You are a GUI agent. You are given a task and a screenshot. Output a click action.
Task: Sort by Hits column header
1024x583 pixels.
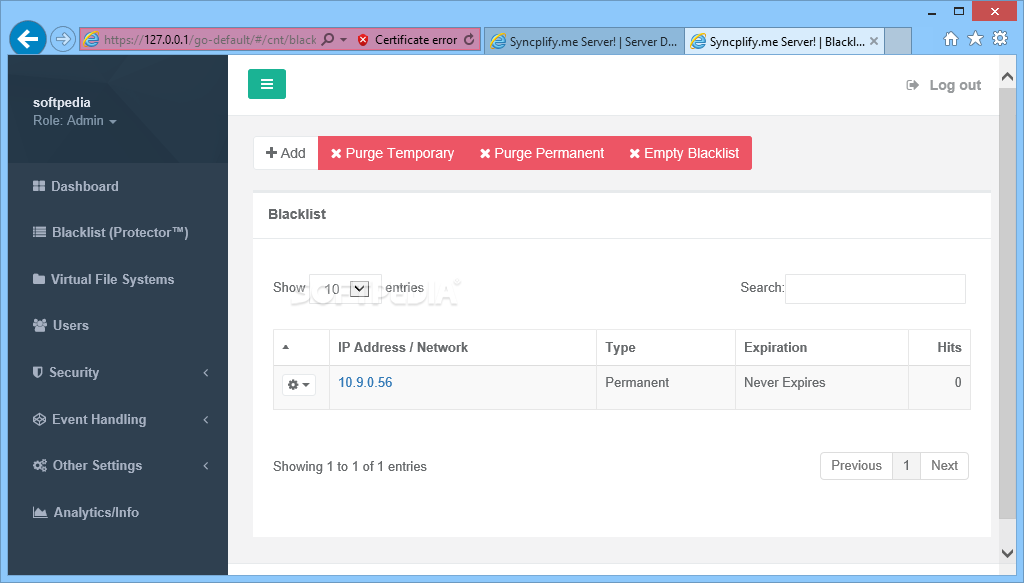click(x=939, y=347)
